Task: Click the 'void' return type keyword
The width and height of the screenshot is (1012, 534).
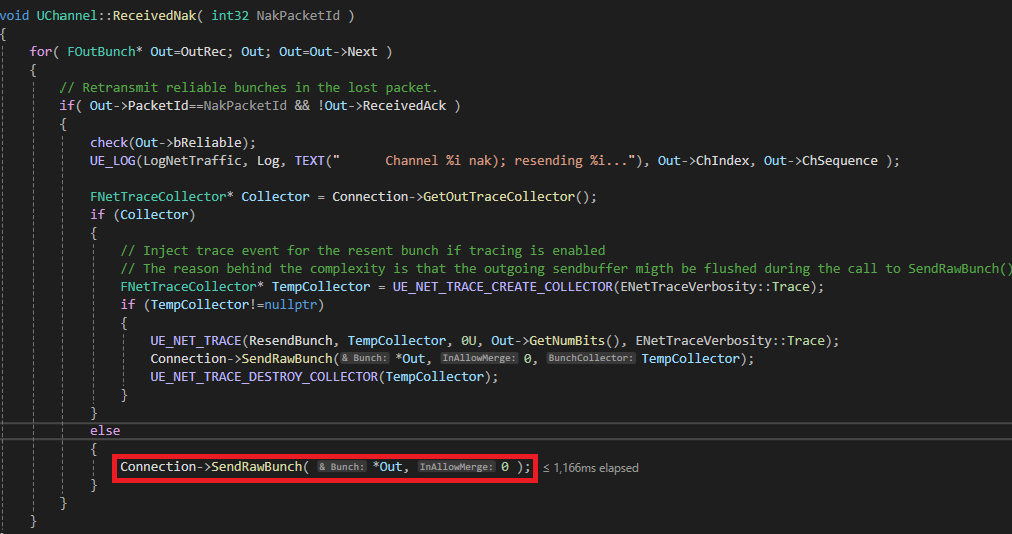Action: [14, 15]
